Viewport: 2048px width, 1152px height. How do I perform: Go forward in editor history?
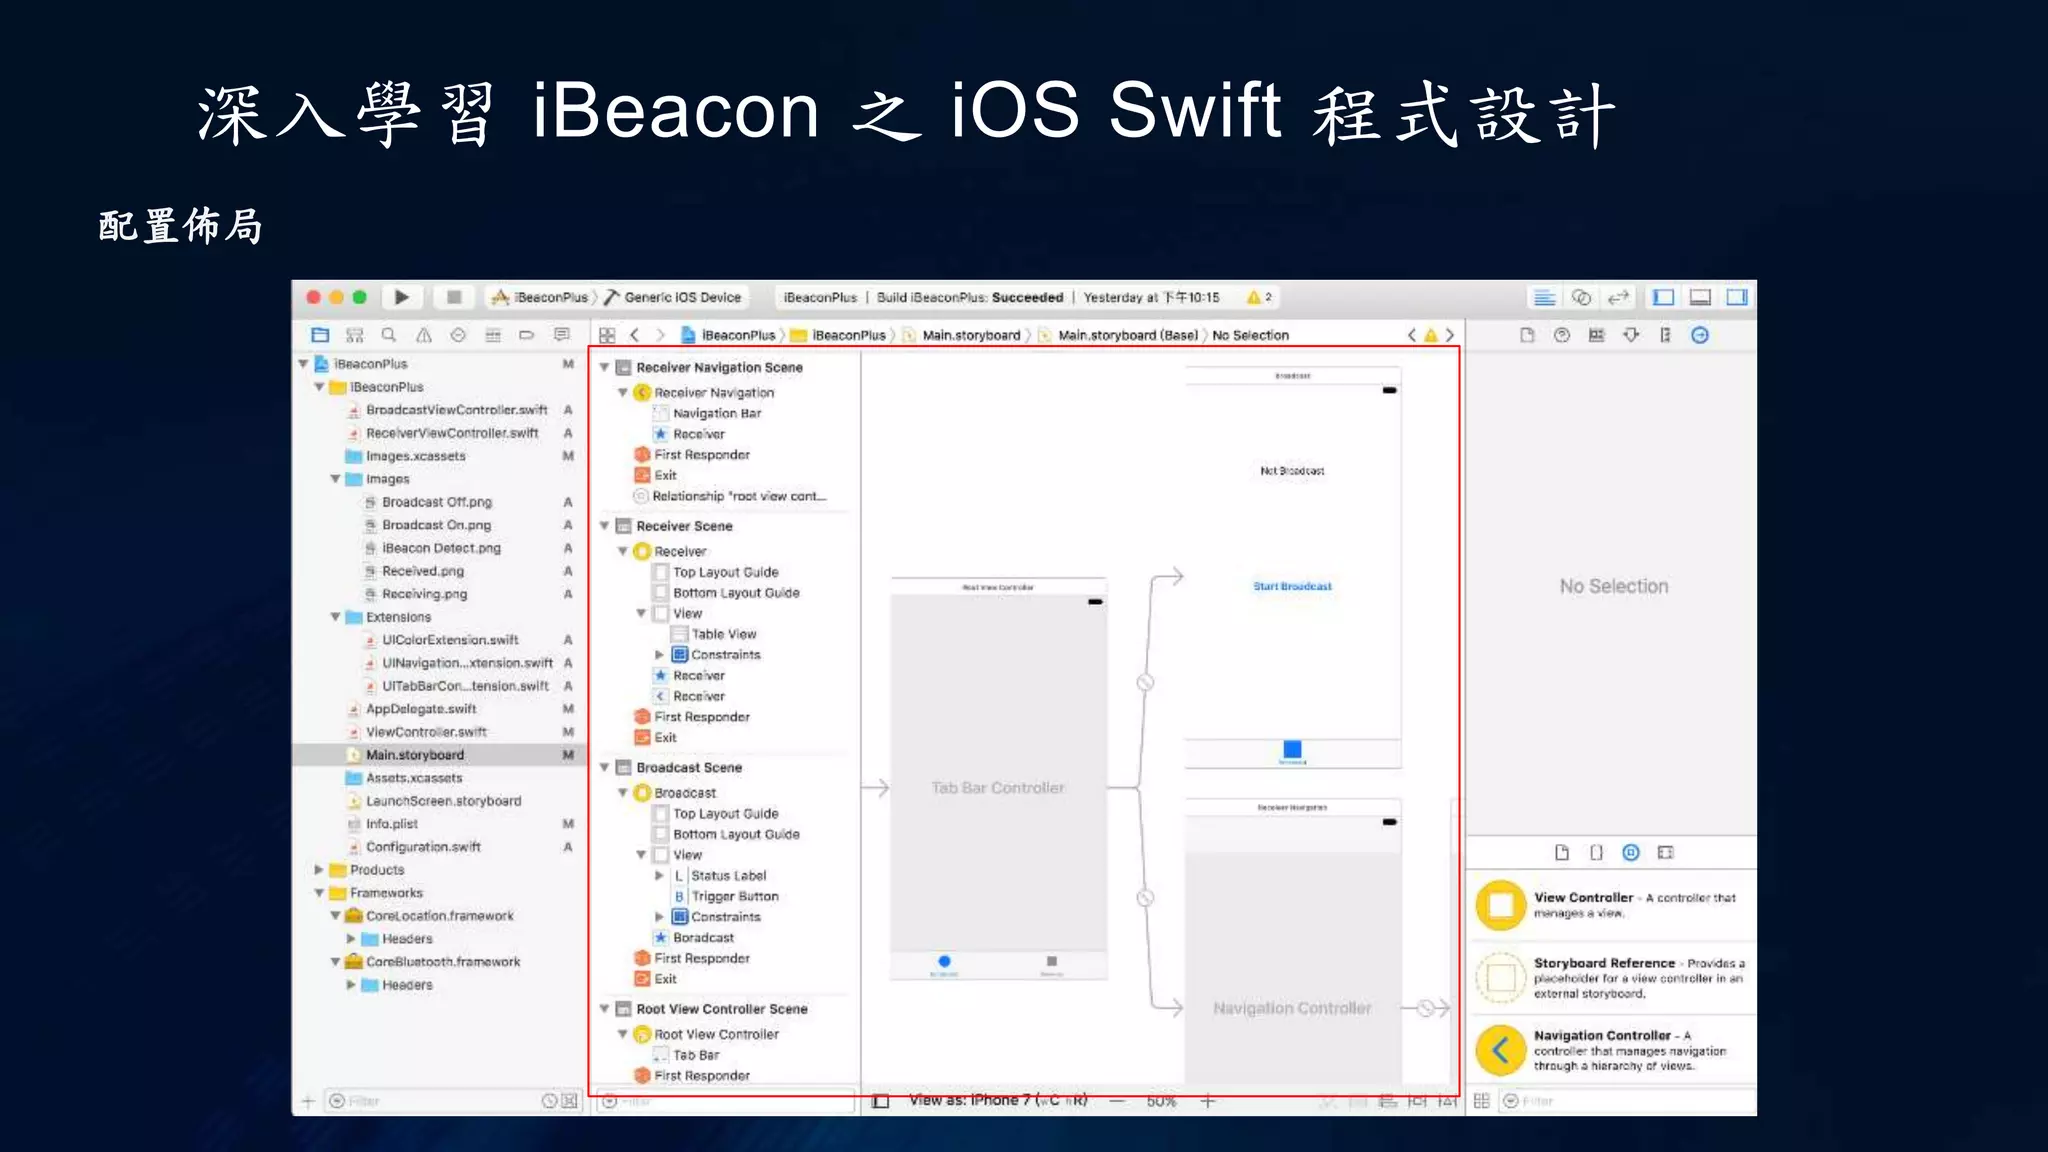pyautogui.click(x=660, y=335)
